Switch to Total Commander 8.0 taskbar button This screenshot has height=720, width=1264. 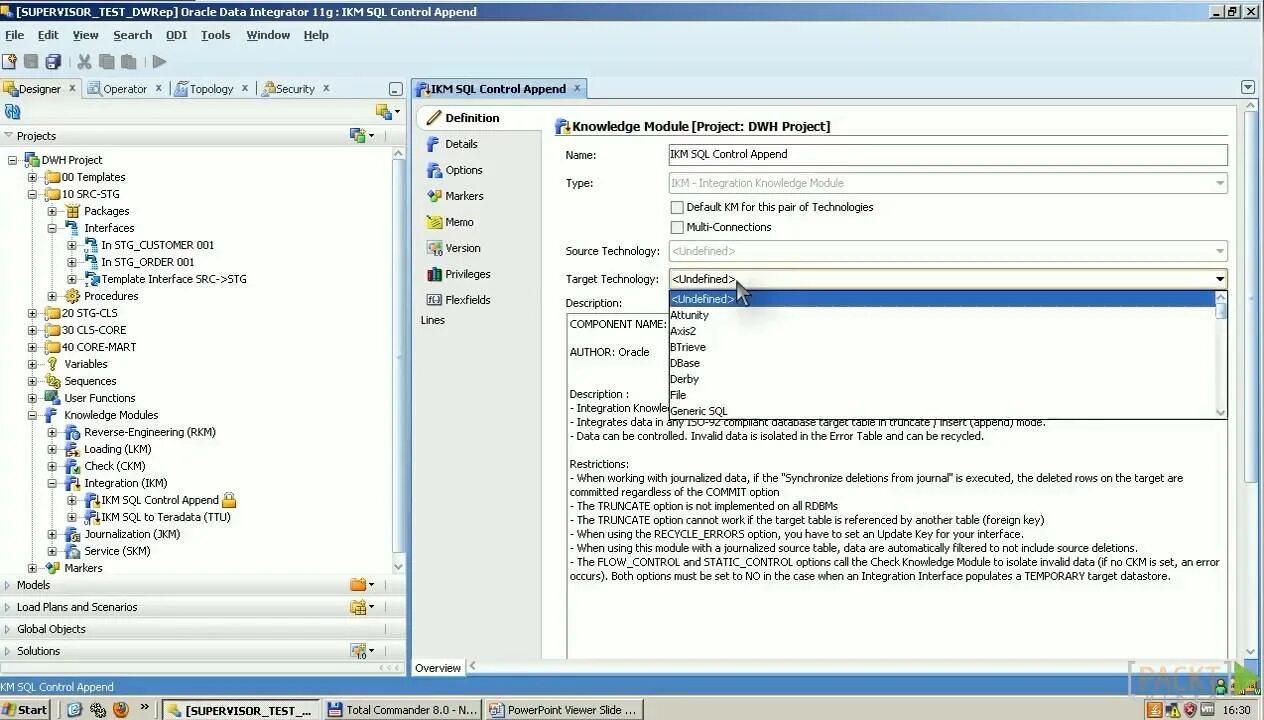[403, 710]
